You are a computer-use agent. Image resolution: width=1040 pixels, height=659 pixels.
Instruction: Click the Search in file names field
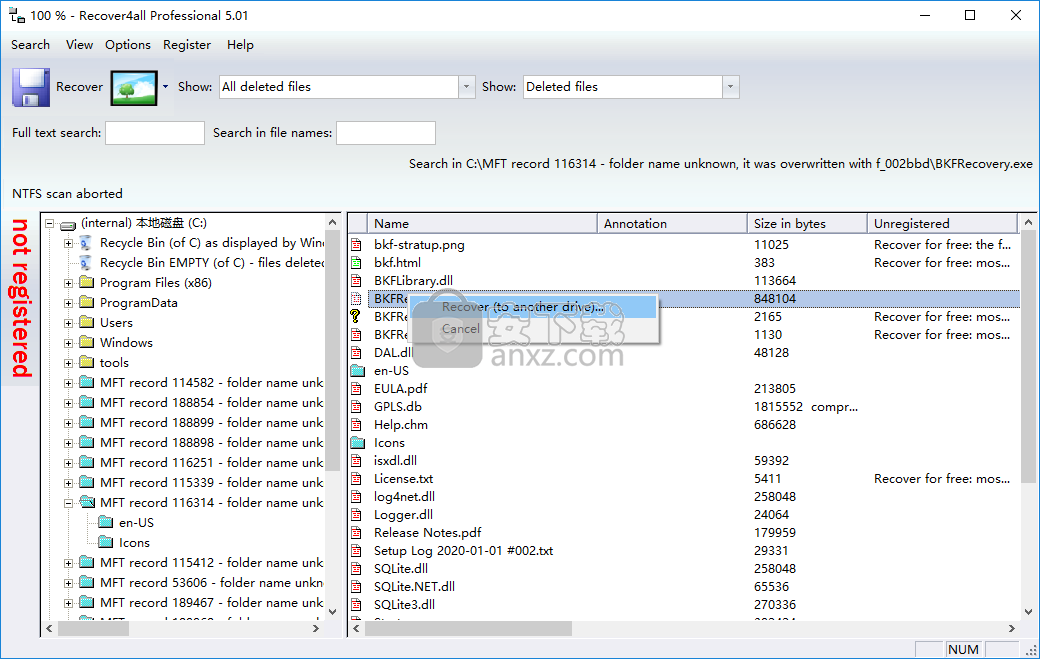tap(385, 133)
